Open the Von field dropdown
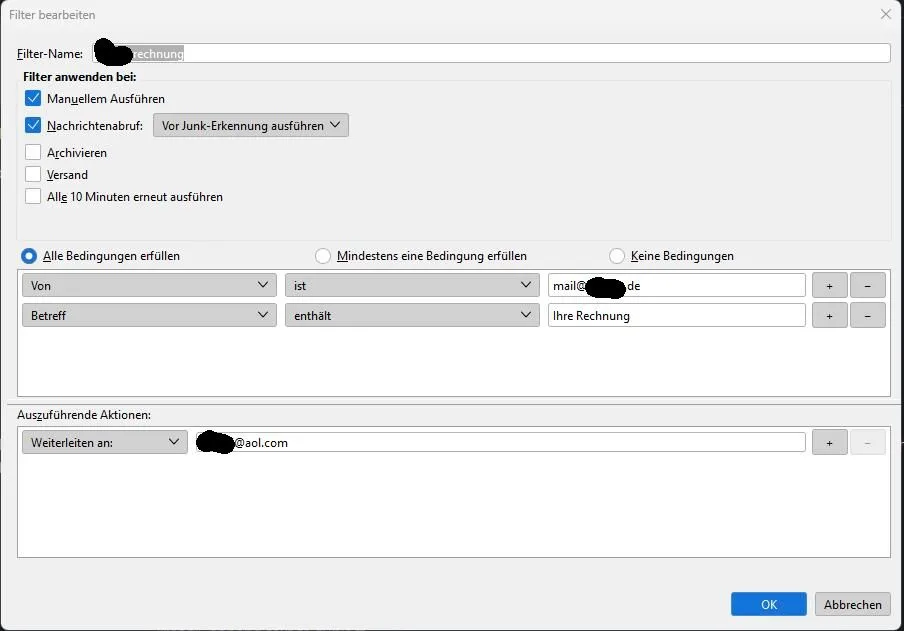This screenshot has height=631, width=904. (x=149, y=286)
